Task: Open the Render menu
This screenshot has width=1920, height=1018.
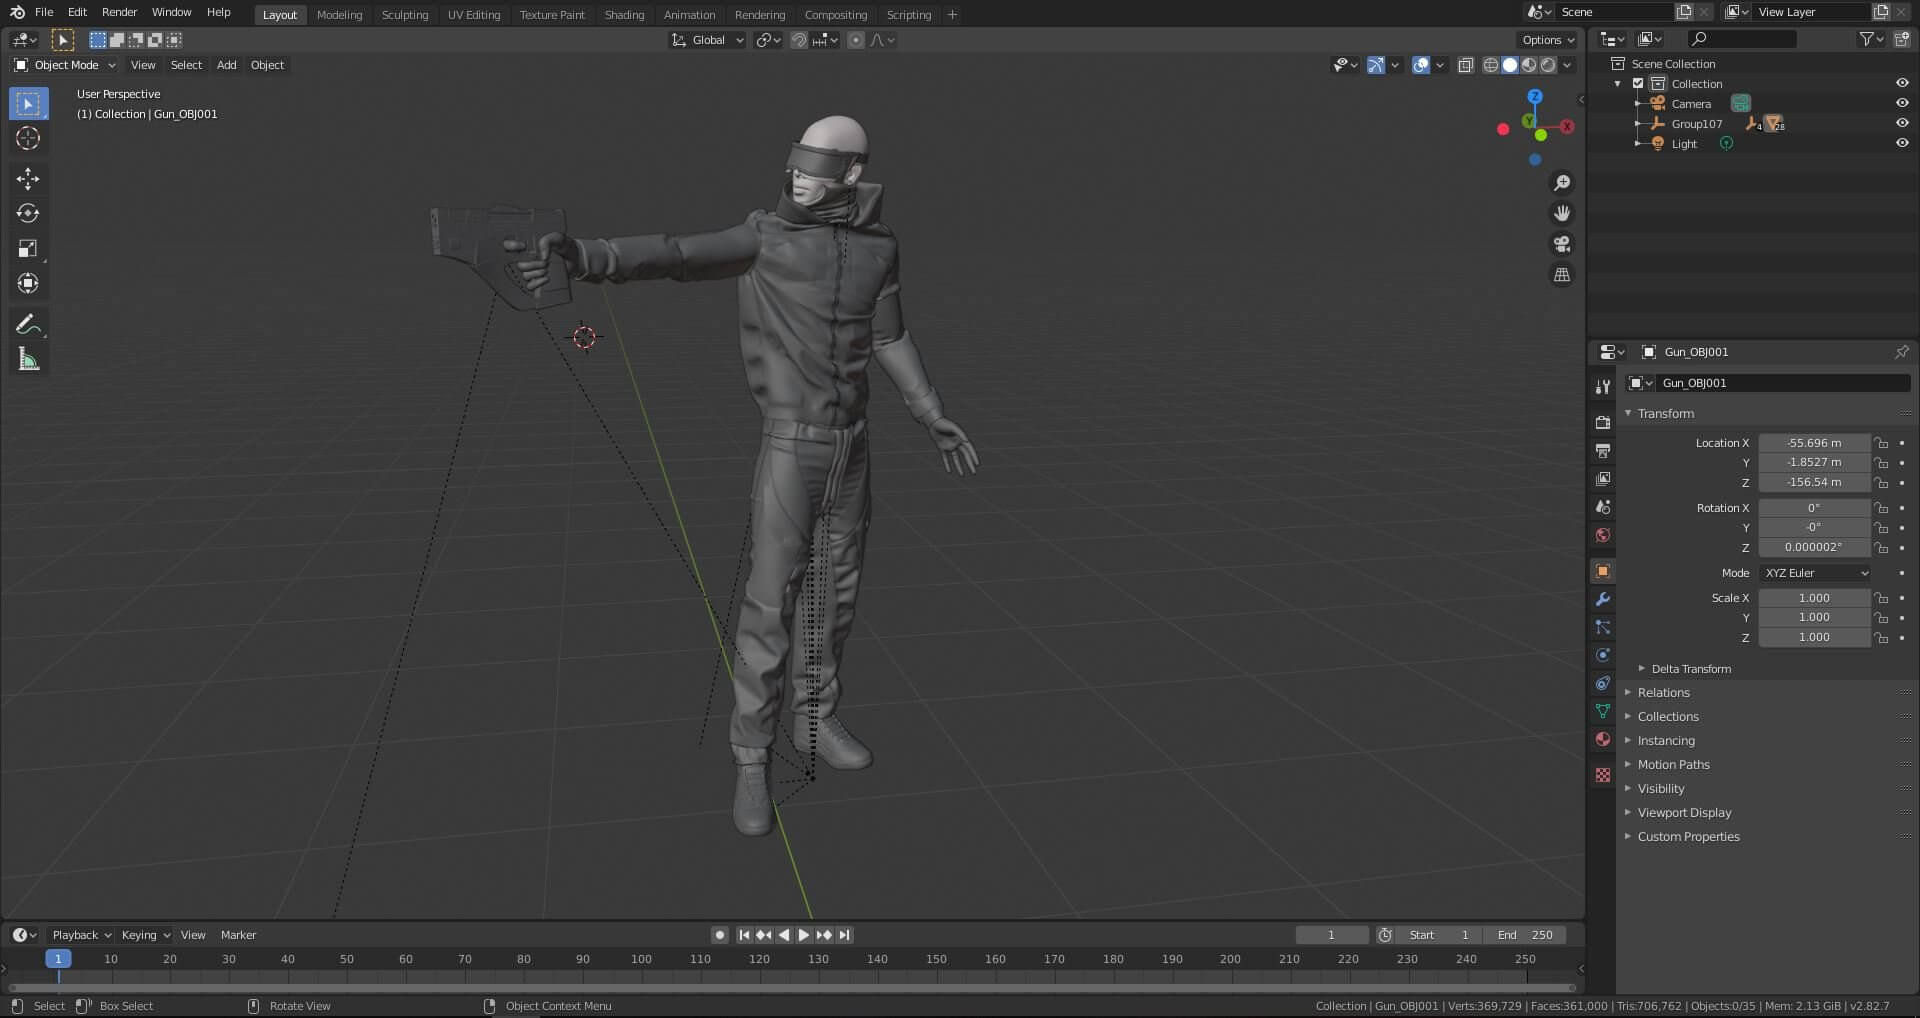Action: [119, 12]
